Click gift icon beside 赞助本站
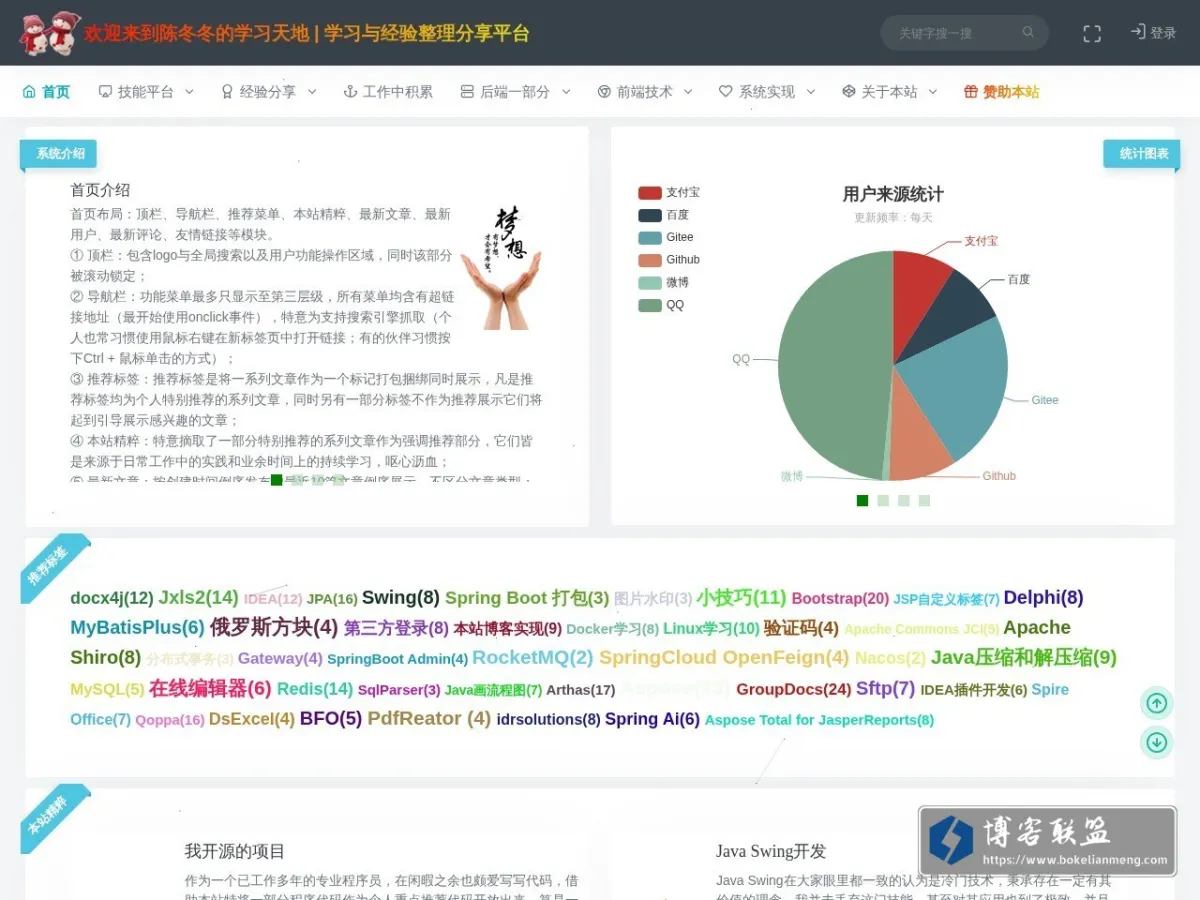 coord(970,92)
